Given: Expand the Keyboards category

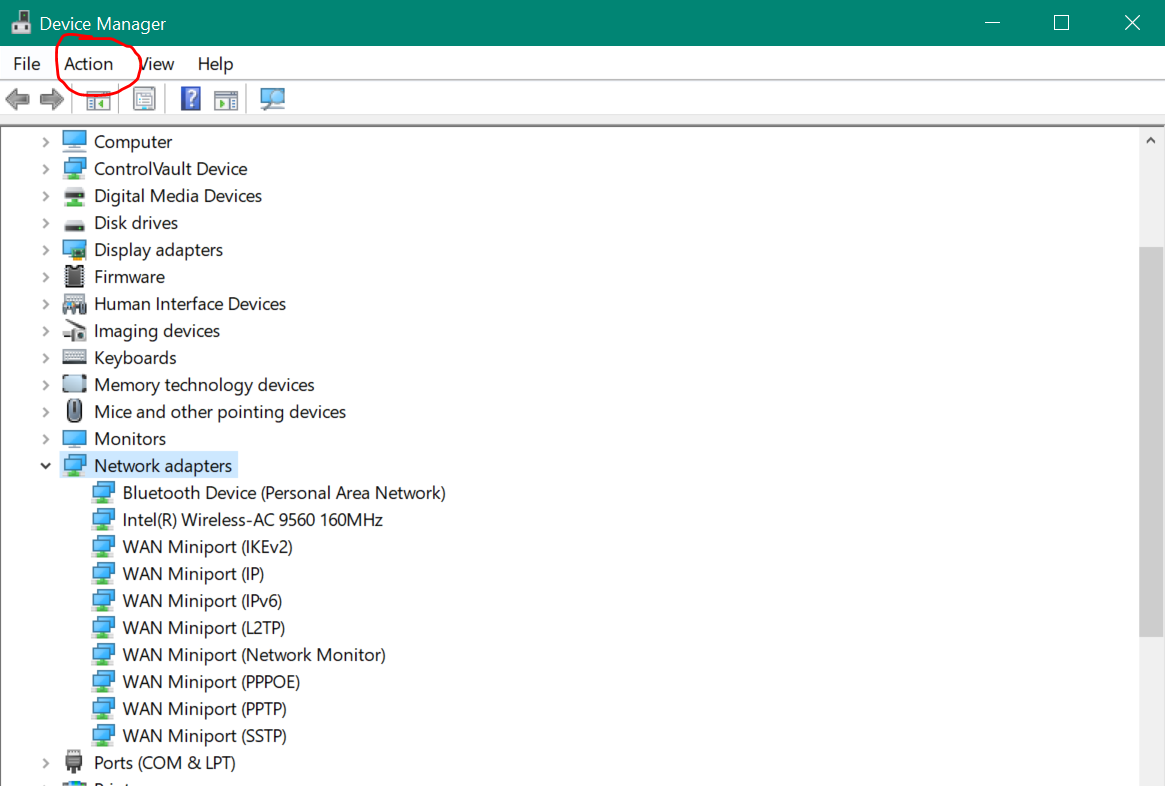Looking at the screenshot, I should (x=45, y=357).
